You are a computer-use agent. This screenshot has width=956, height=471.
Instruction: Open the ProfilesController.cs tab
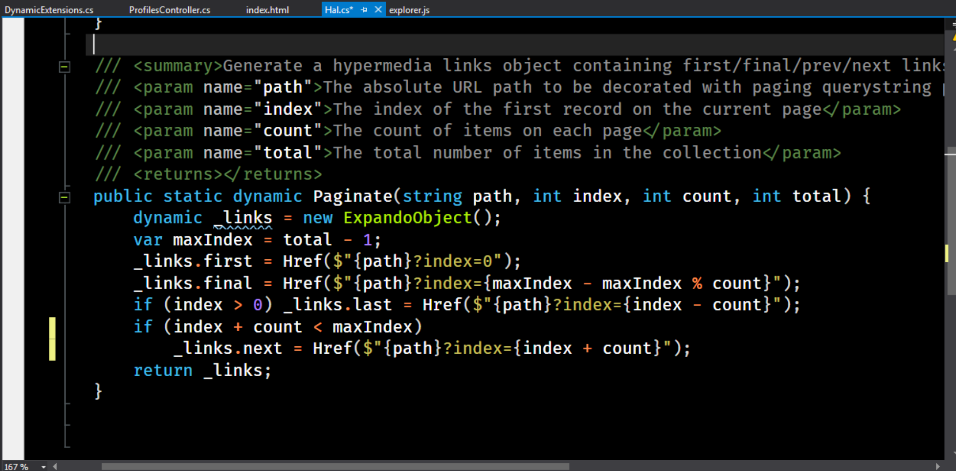click(x=169, y=10)
